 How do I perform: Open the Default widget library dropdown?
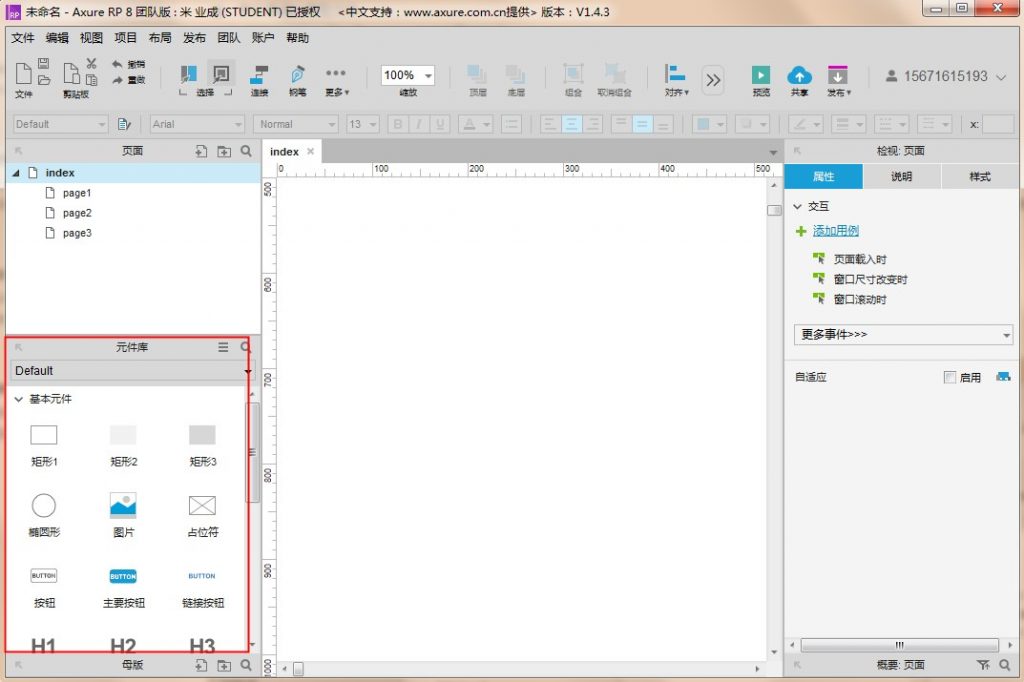[x=132, y=371]
